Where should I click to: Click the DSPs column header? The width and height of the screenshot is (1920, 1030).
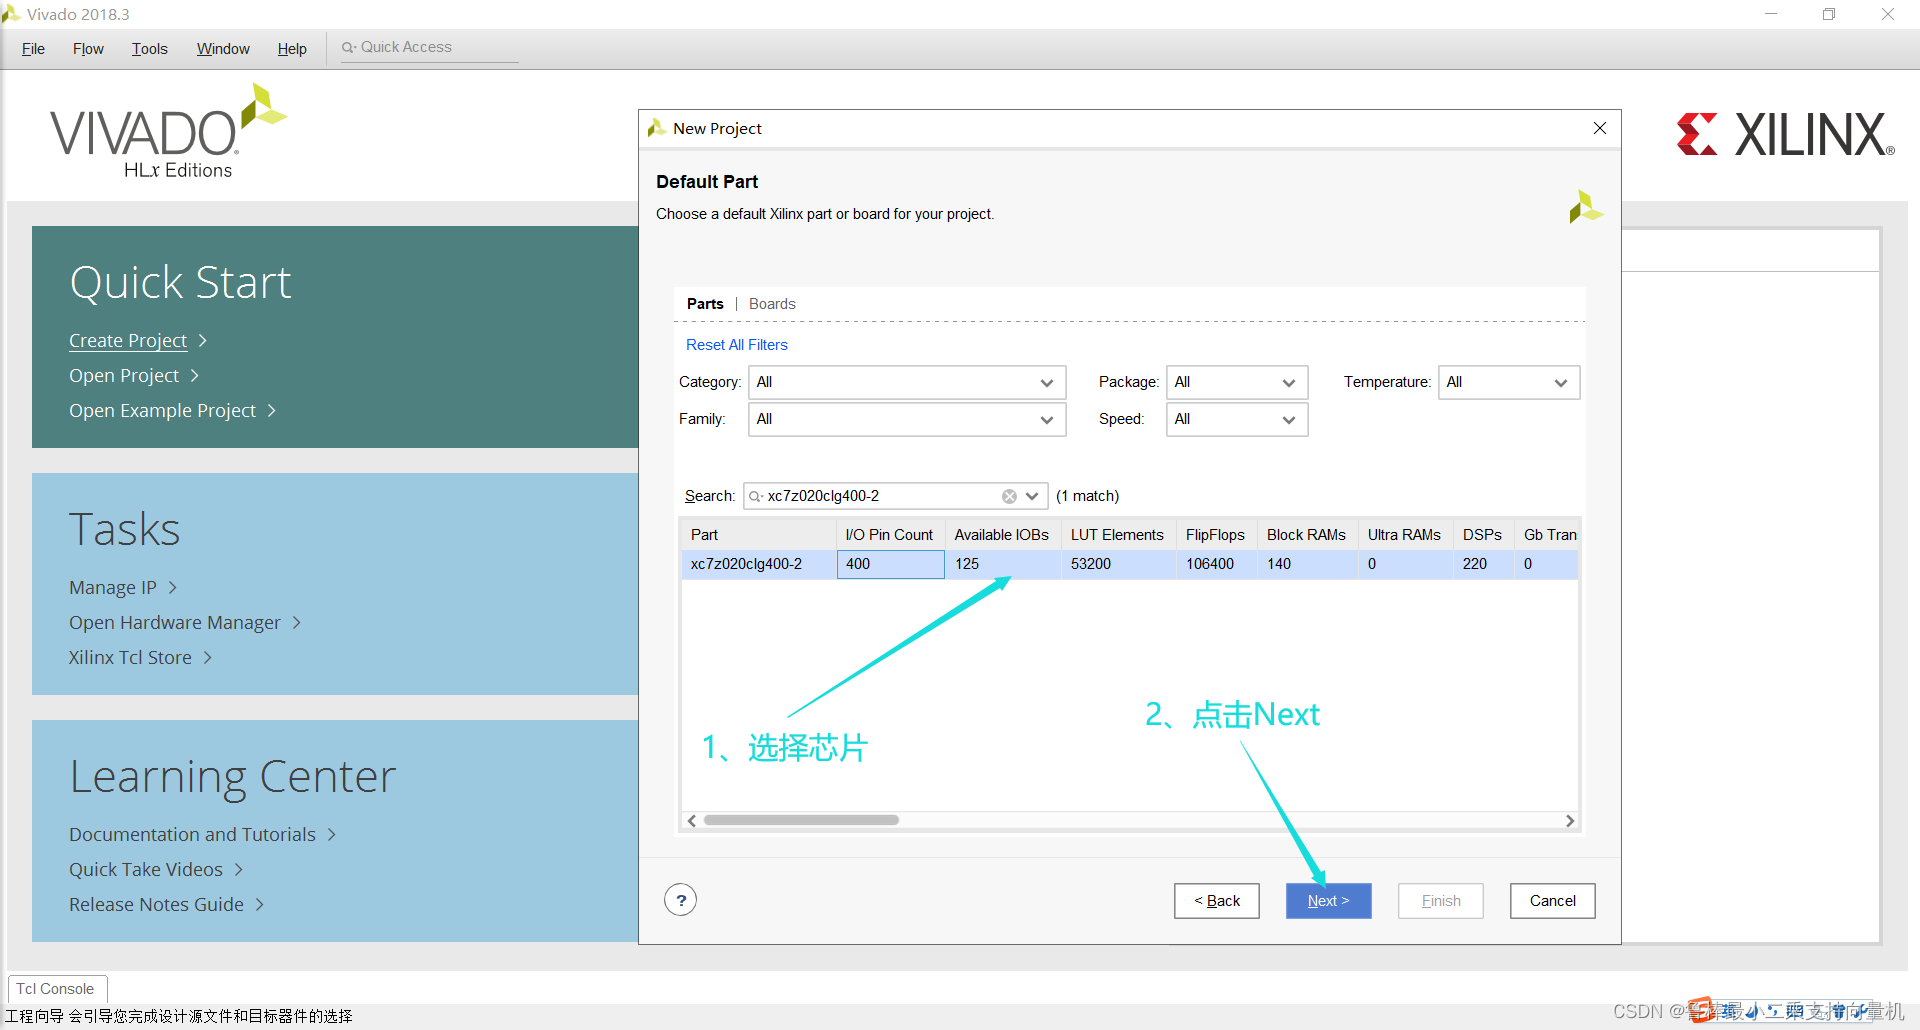[1482, 535]
